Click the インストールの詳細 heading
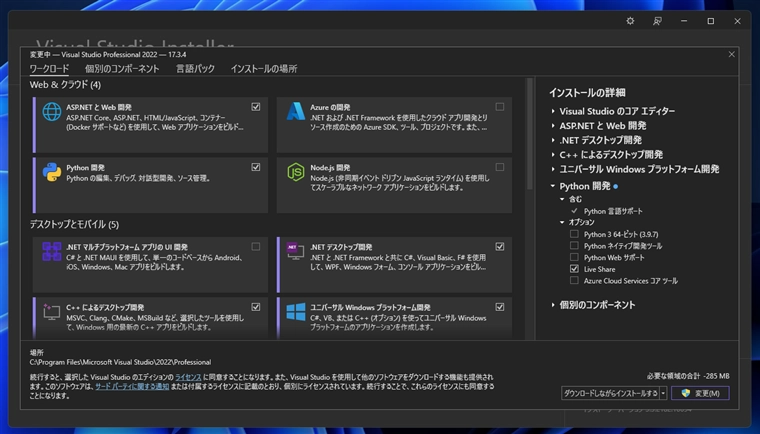 tap(587, 93)
